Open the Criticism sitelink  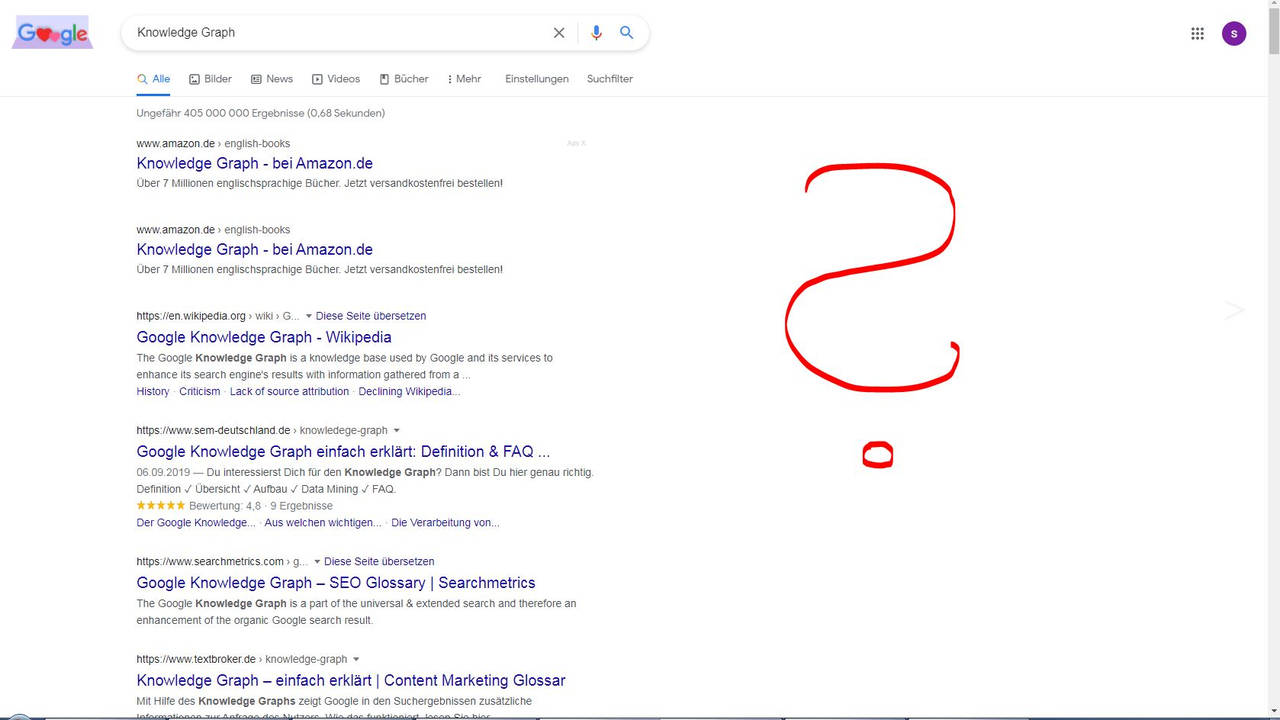tap(200, 392)
